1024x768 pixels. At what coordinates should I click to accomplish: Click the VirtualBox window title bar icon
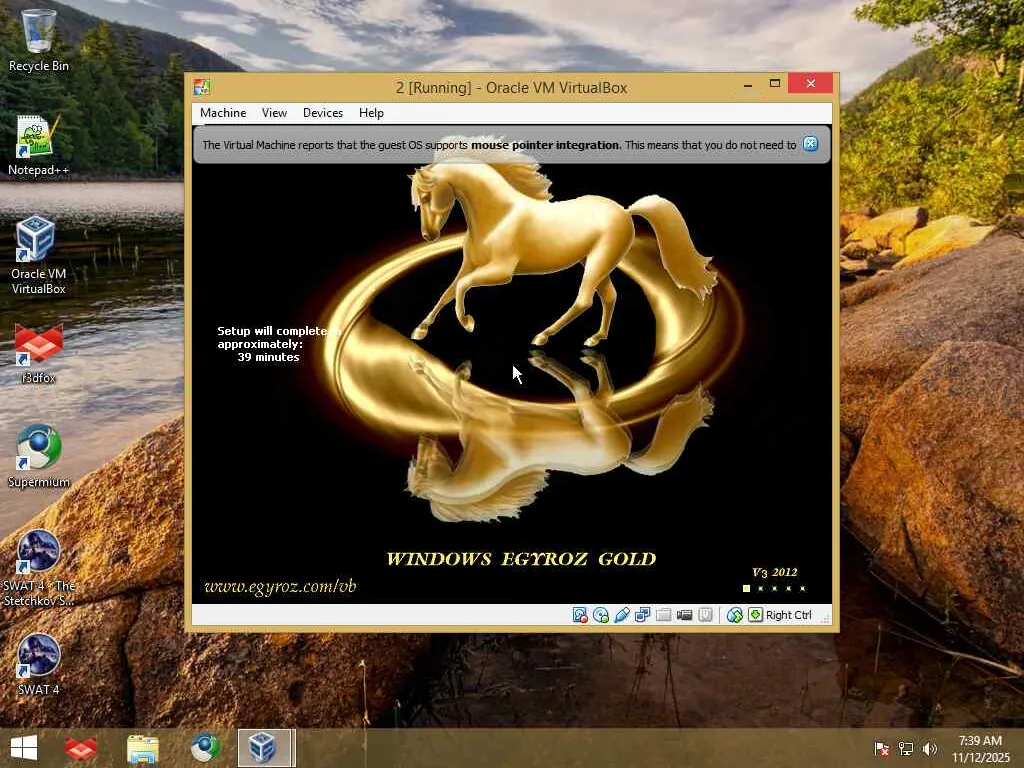pos(202,87)
